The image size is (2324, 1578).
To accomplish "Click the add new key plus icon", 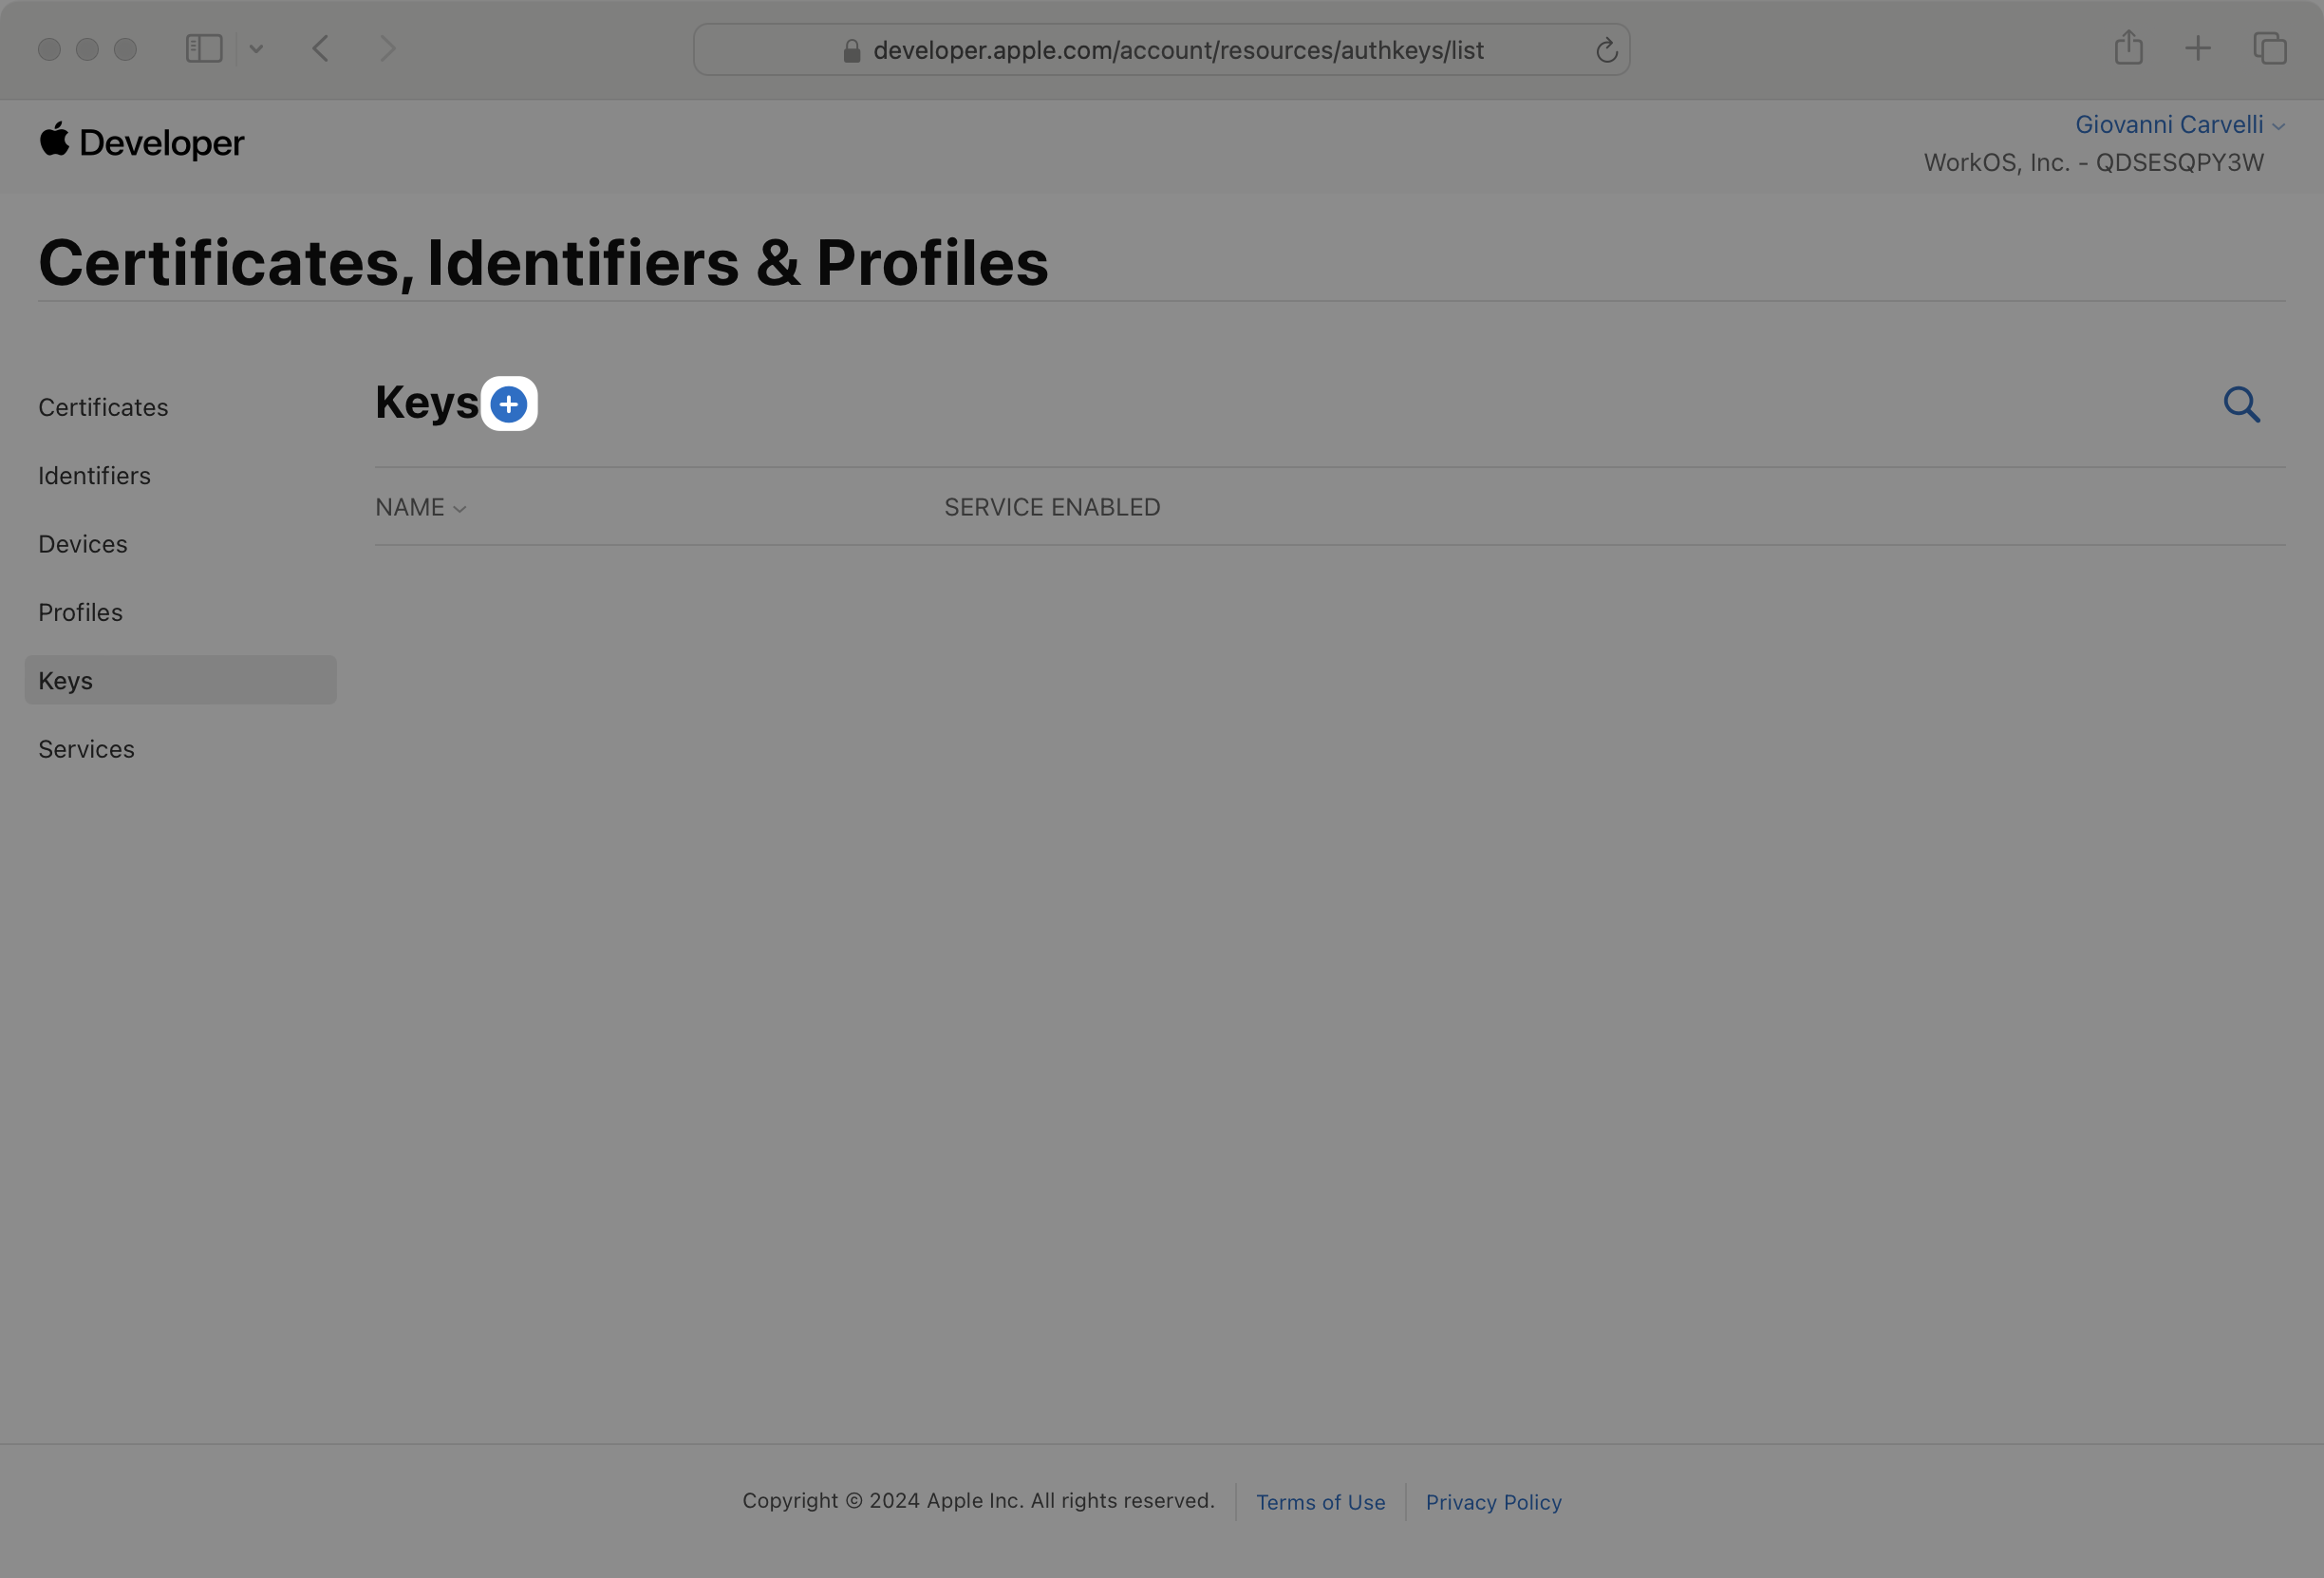I will [x=507, y=404].
